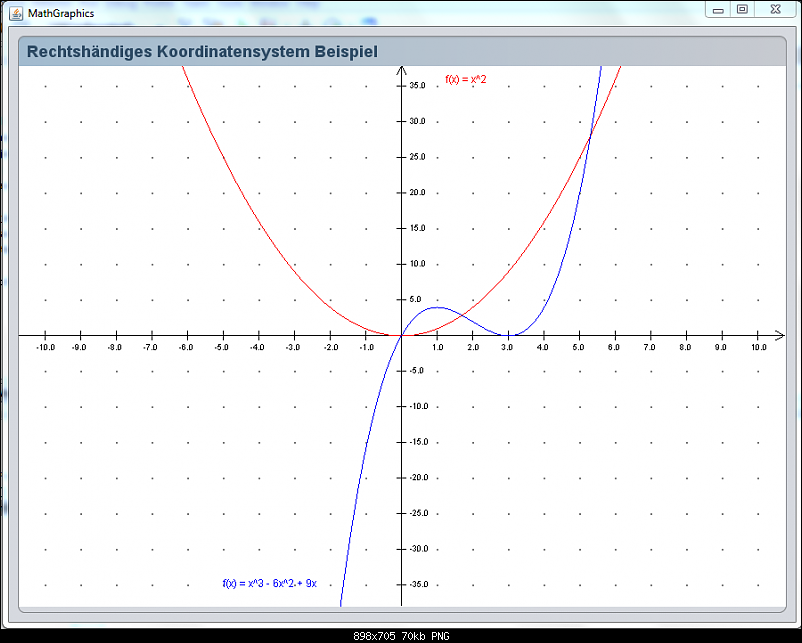Click the red f(x) = x^2 label
The width and height of the screenshot is (802, 643).
(x=465, y=79)
